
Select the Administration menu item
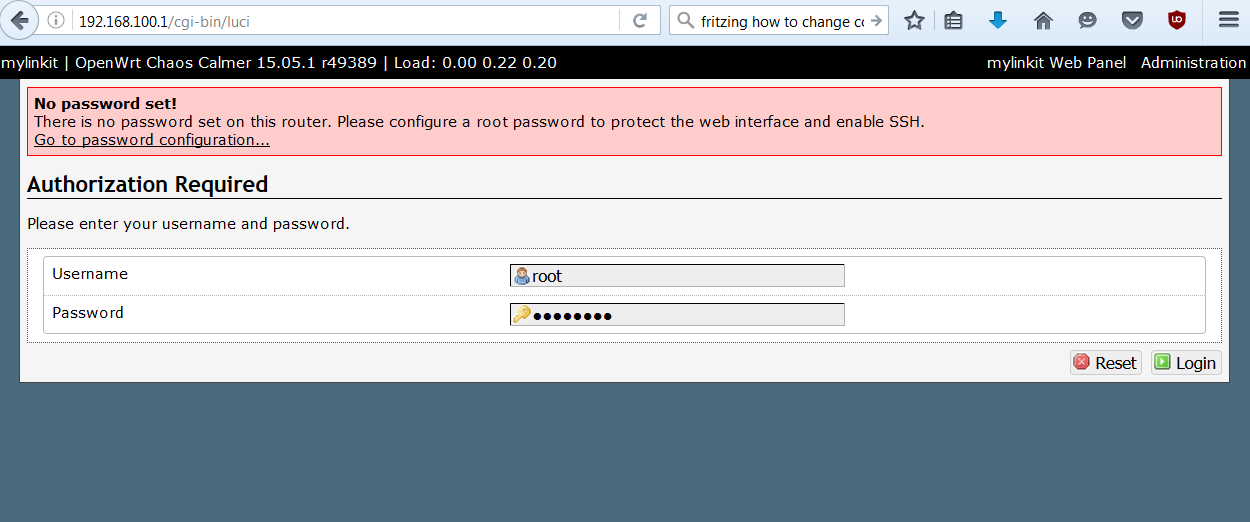click(1193, 63)
